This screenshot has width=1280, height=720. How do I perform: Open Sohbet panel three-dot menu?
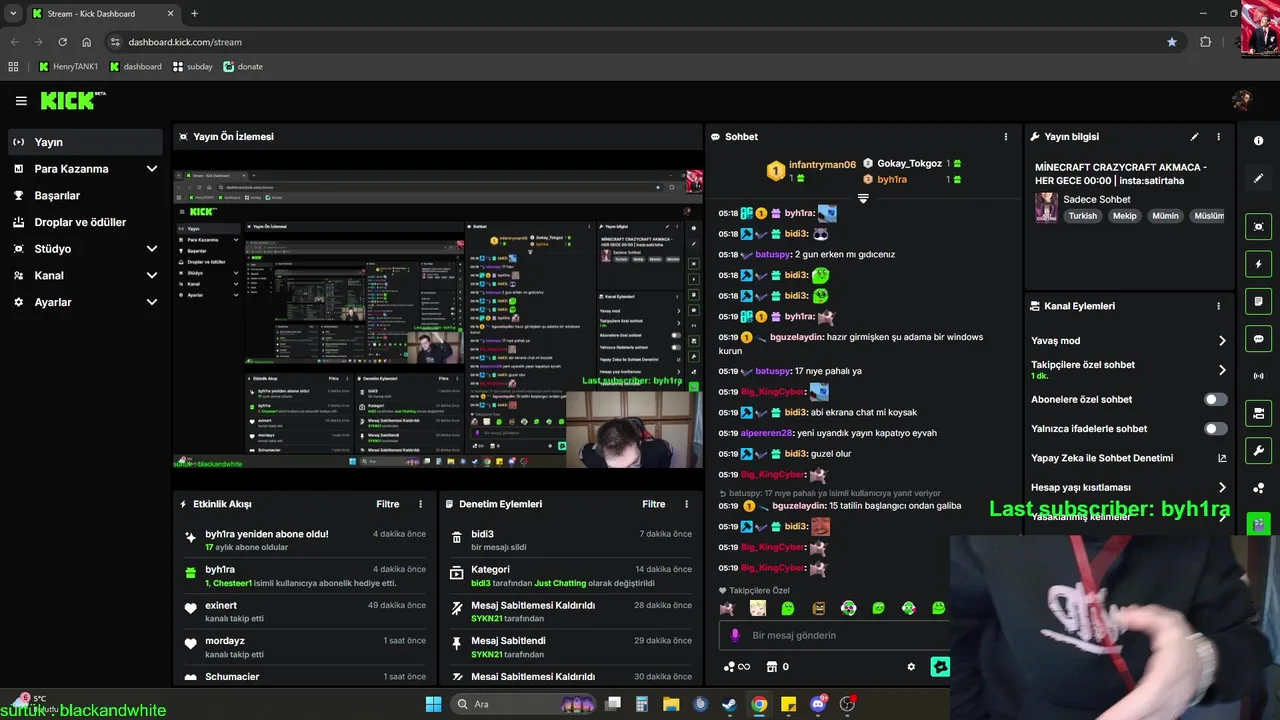[x=1006, y=137]
